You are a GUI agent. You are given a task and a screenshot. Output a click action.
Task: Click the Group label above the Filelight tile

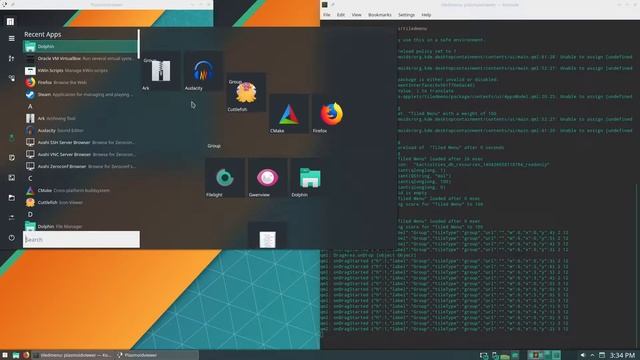(x=214, y=146)
